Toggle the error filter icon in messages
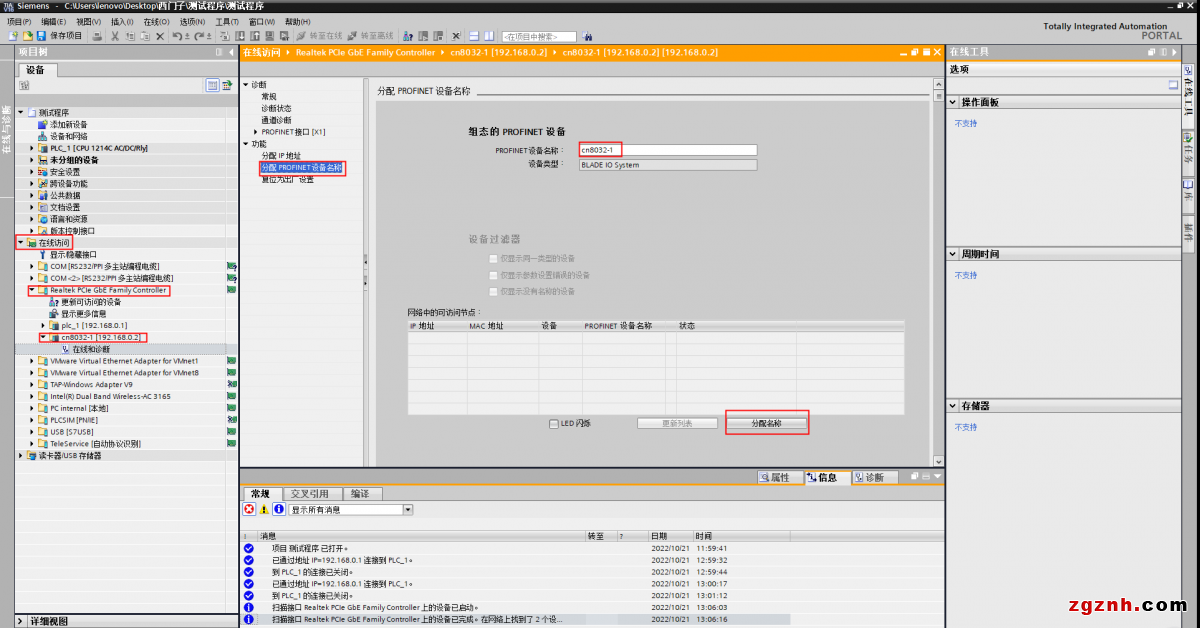1200x628 pixels. click(x=249, y=509)
